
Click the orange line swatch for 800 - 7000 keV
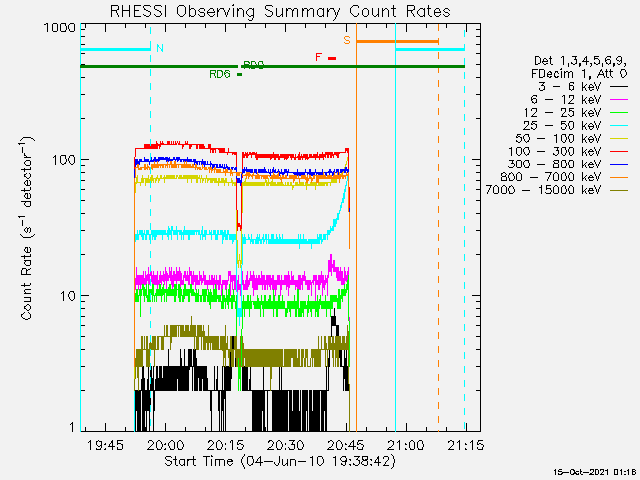pyautogui.click(x=619, y=177)
